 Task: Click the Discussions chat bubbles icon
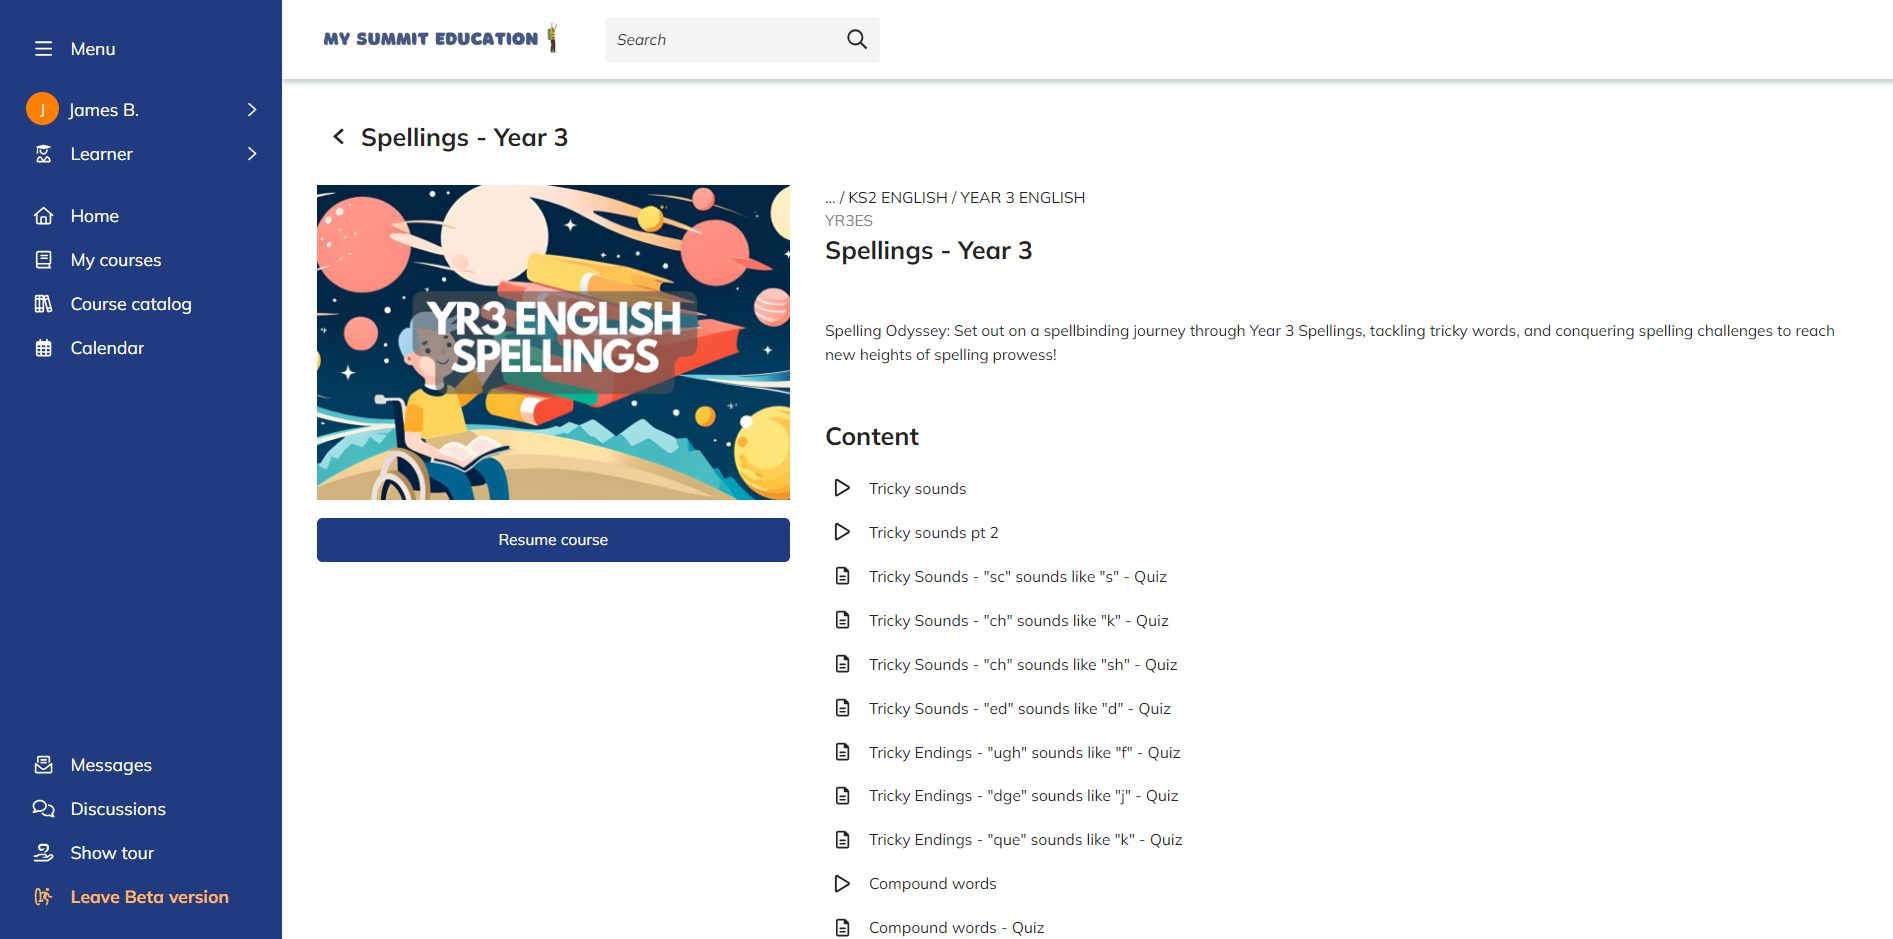(x=43, y=809)
